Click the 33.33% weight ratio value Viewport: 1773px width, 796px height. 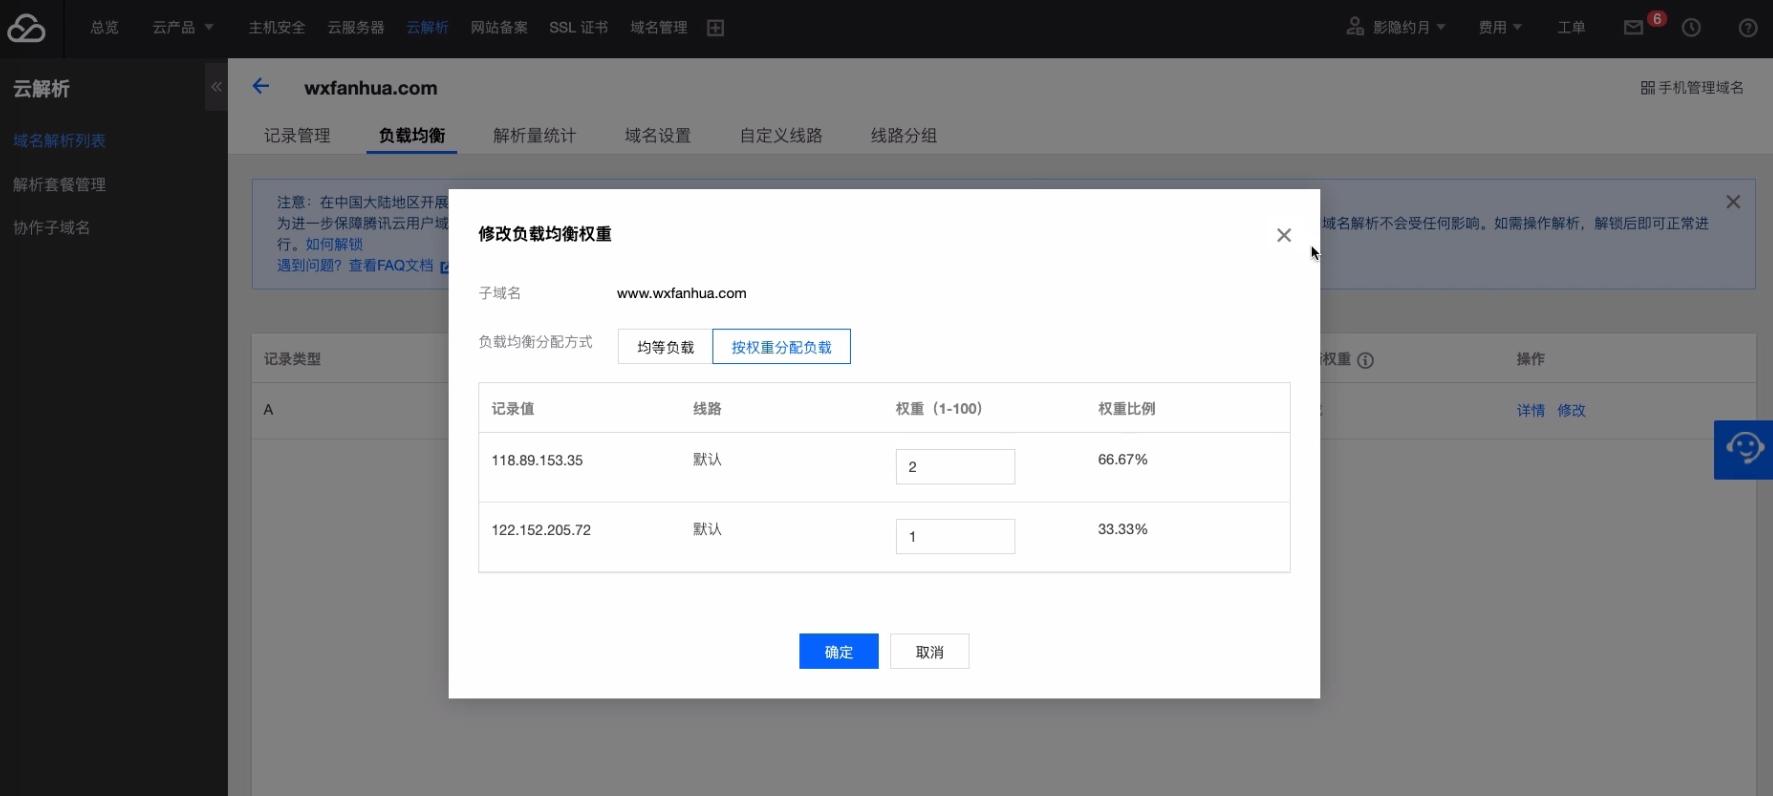(x=1123, y=529)
